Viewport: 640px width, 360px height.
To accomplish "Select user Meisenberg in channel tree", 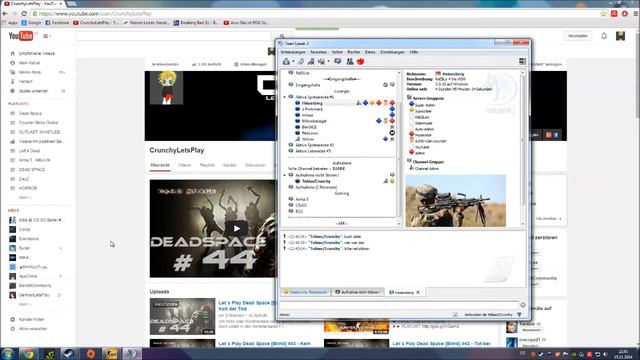I will [x=312, y=103].
